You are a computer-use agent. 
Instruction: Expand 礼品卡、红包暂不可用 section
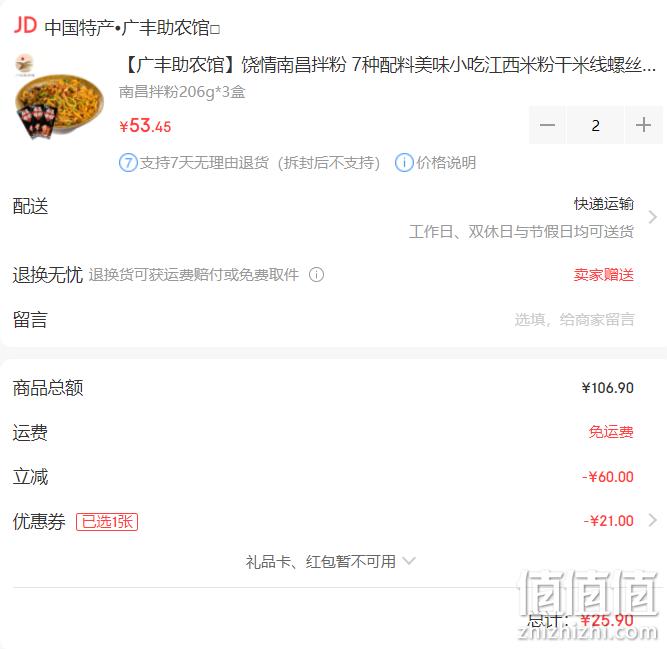[x=330, y=562]
